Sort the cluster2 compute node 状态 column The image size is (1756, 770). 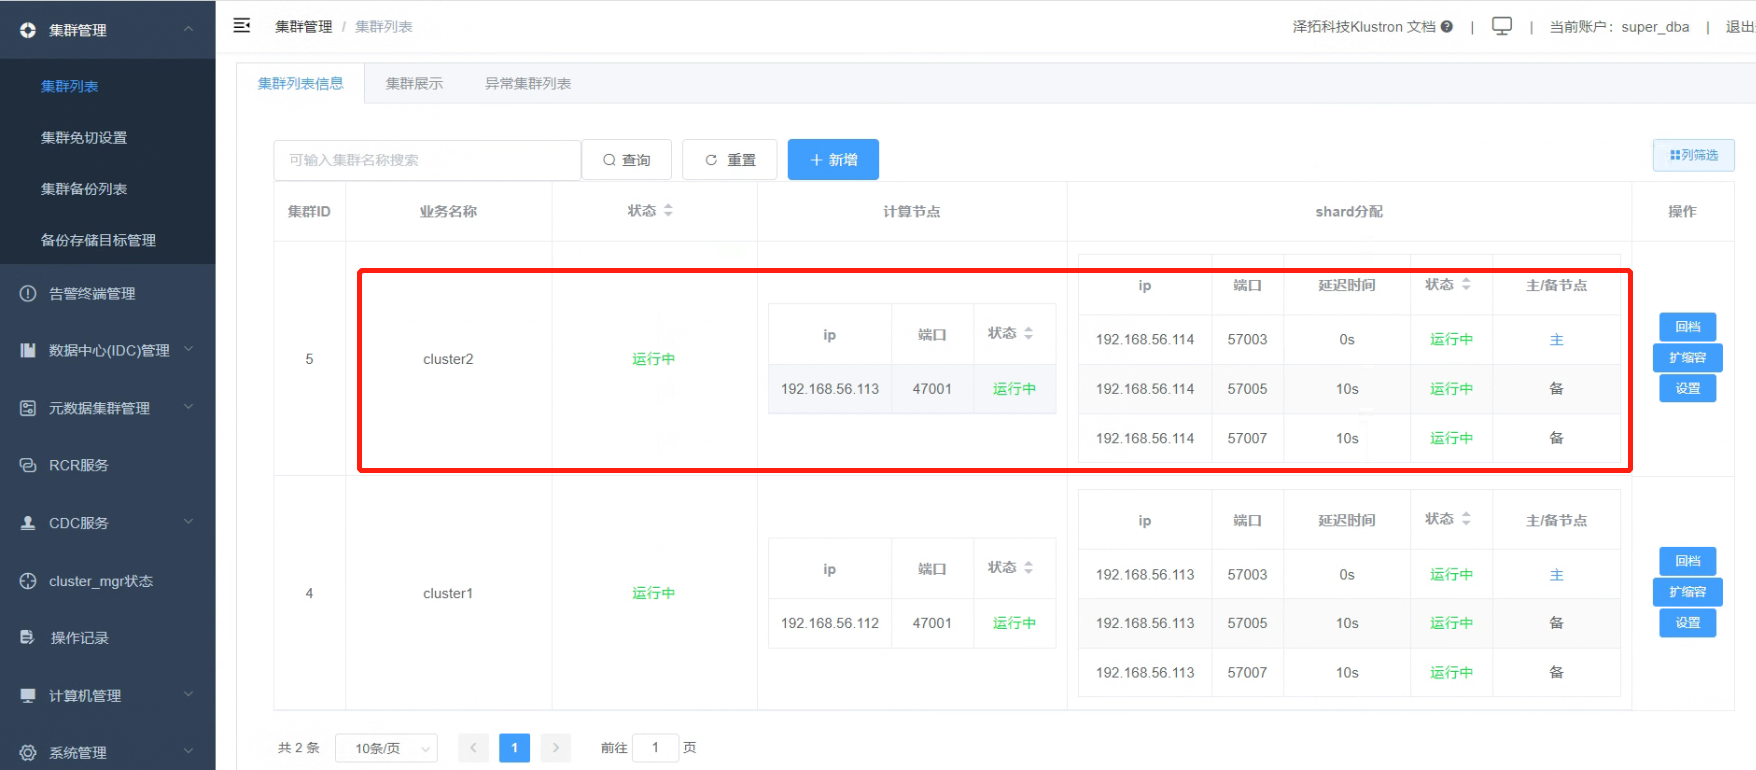(1029, 333)
